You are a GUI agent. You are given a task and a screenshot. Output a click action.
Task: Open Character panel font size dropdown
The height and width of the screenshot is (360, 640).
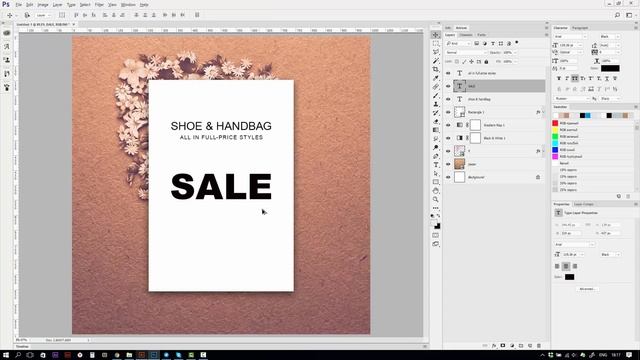coord(570,45)
